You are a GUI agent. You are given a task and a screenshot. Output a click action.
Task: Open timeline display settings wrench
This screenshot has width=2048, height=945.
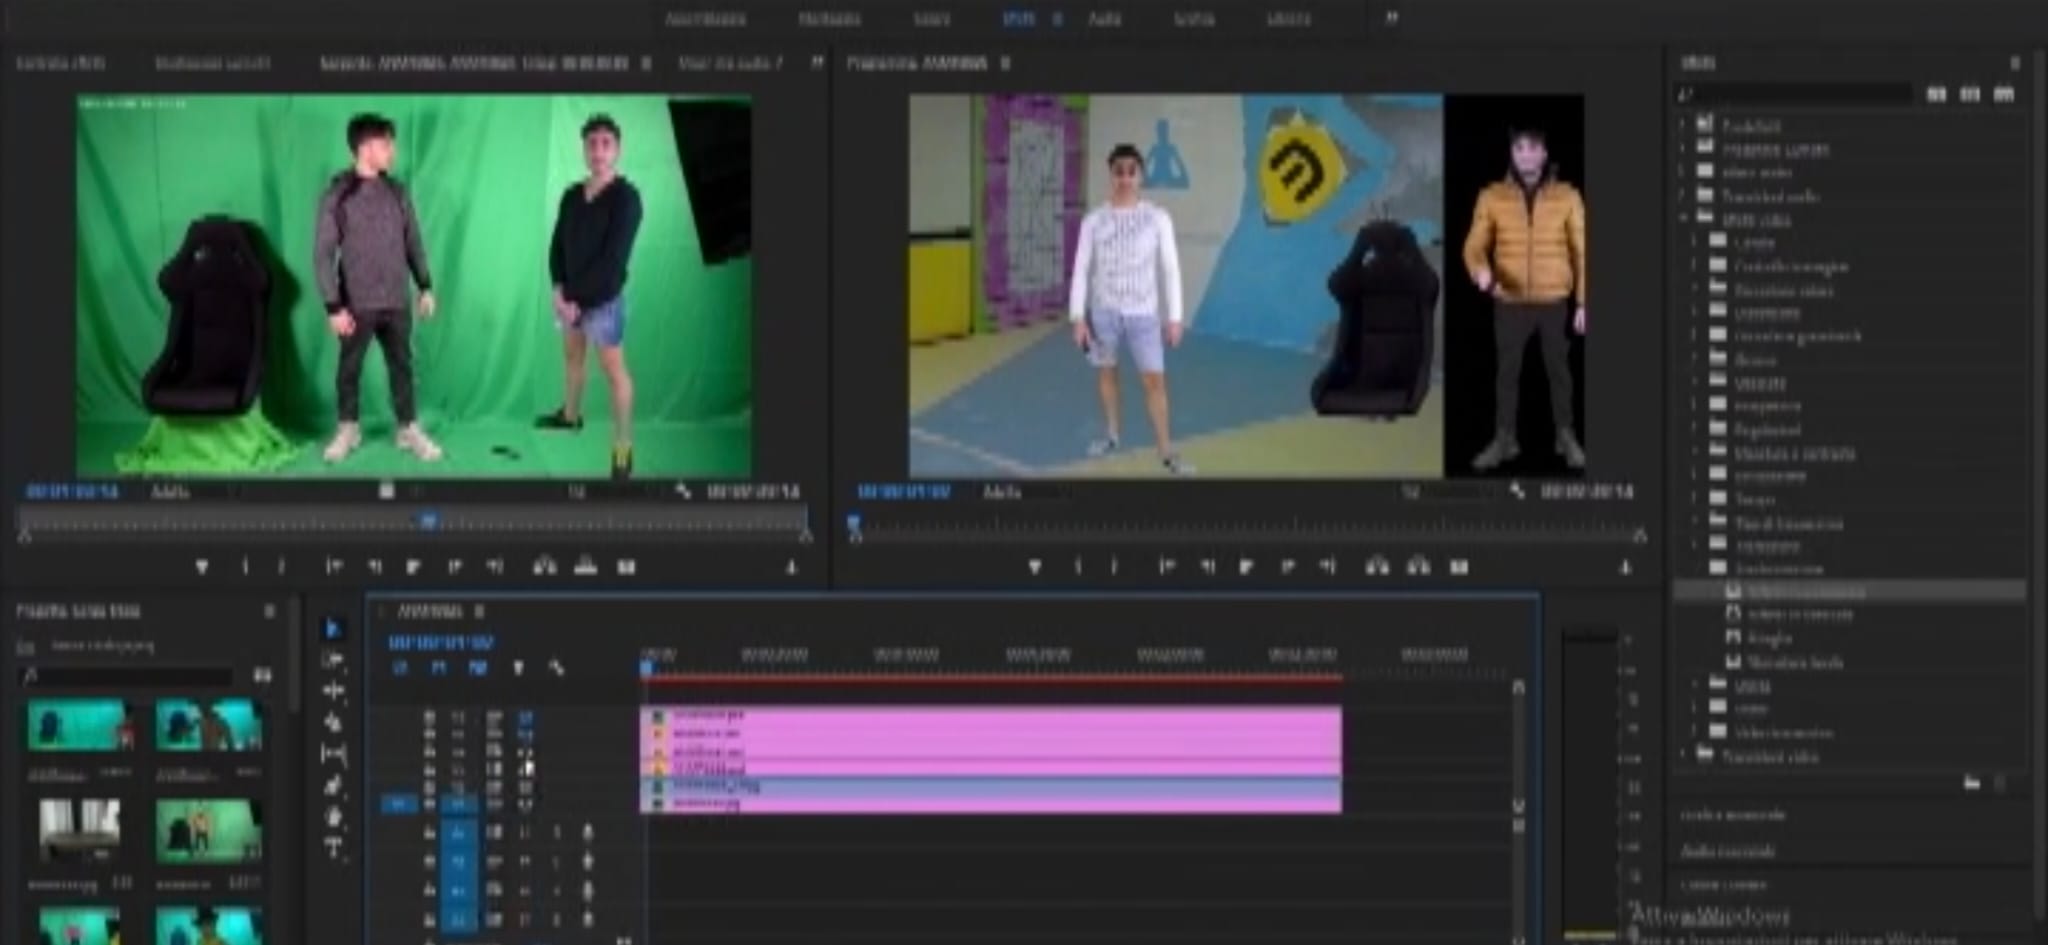click(556, 667)
